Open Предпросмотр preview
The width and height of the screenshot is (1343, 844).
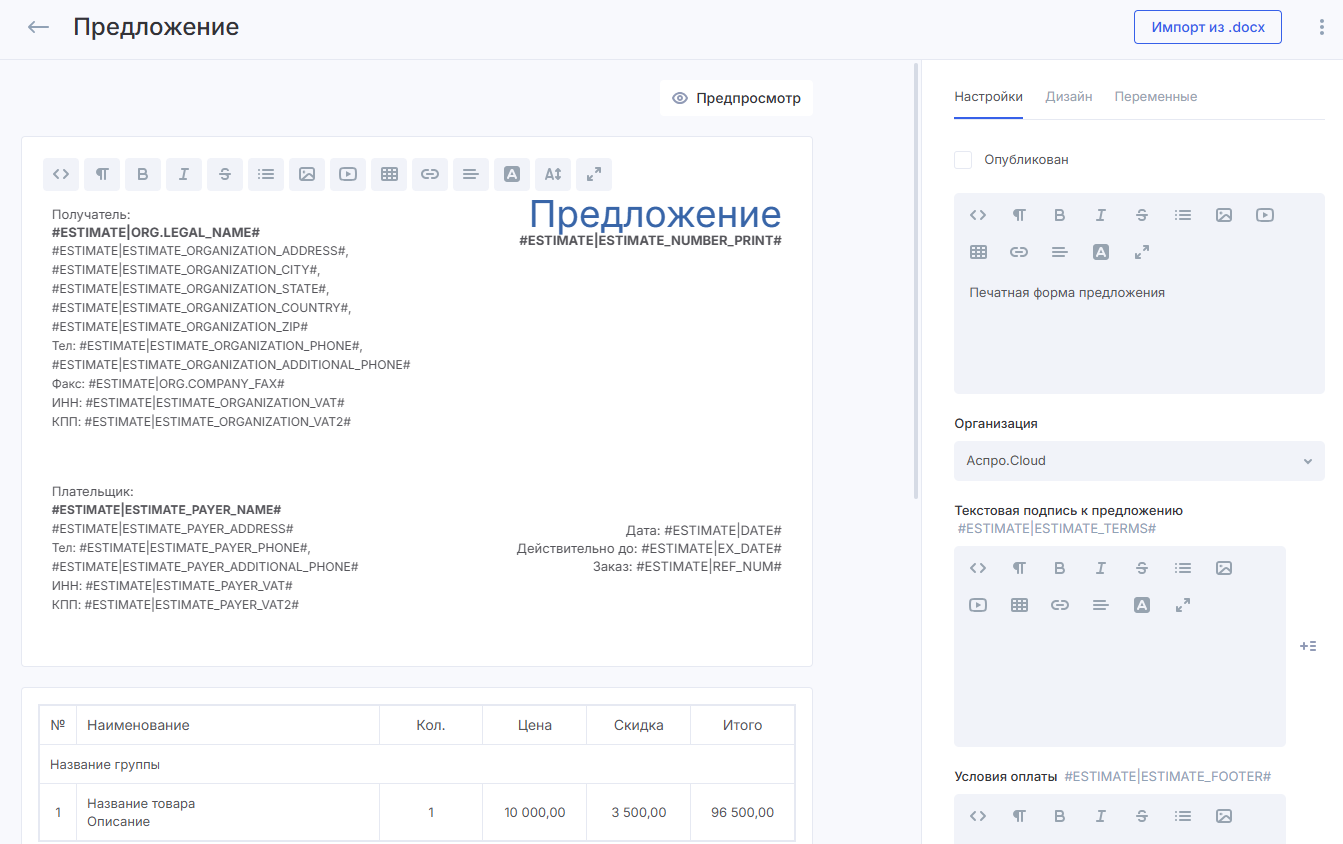737,98
